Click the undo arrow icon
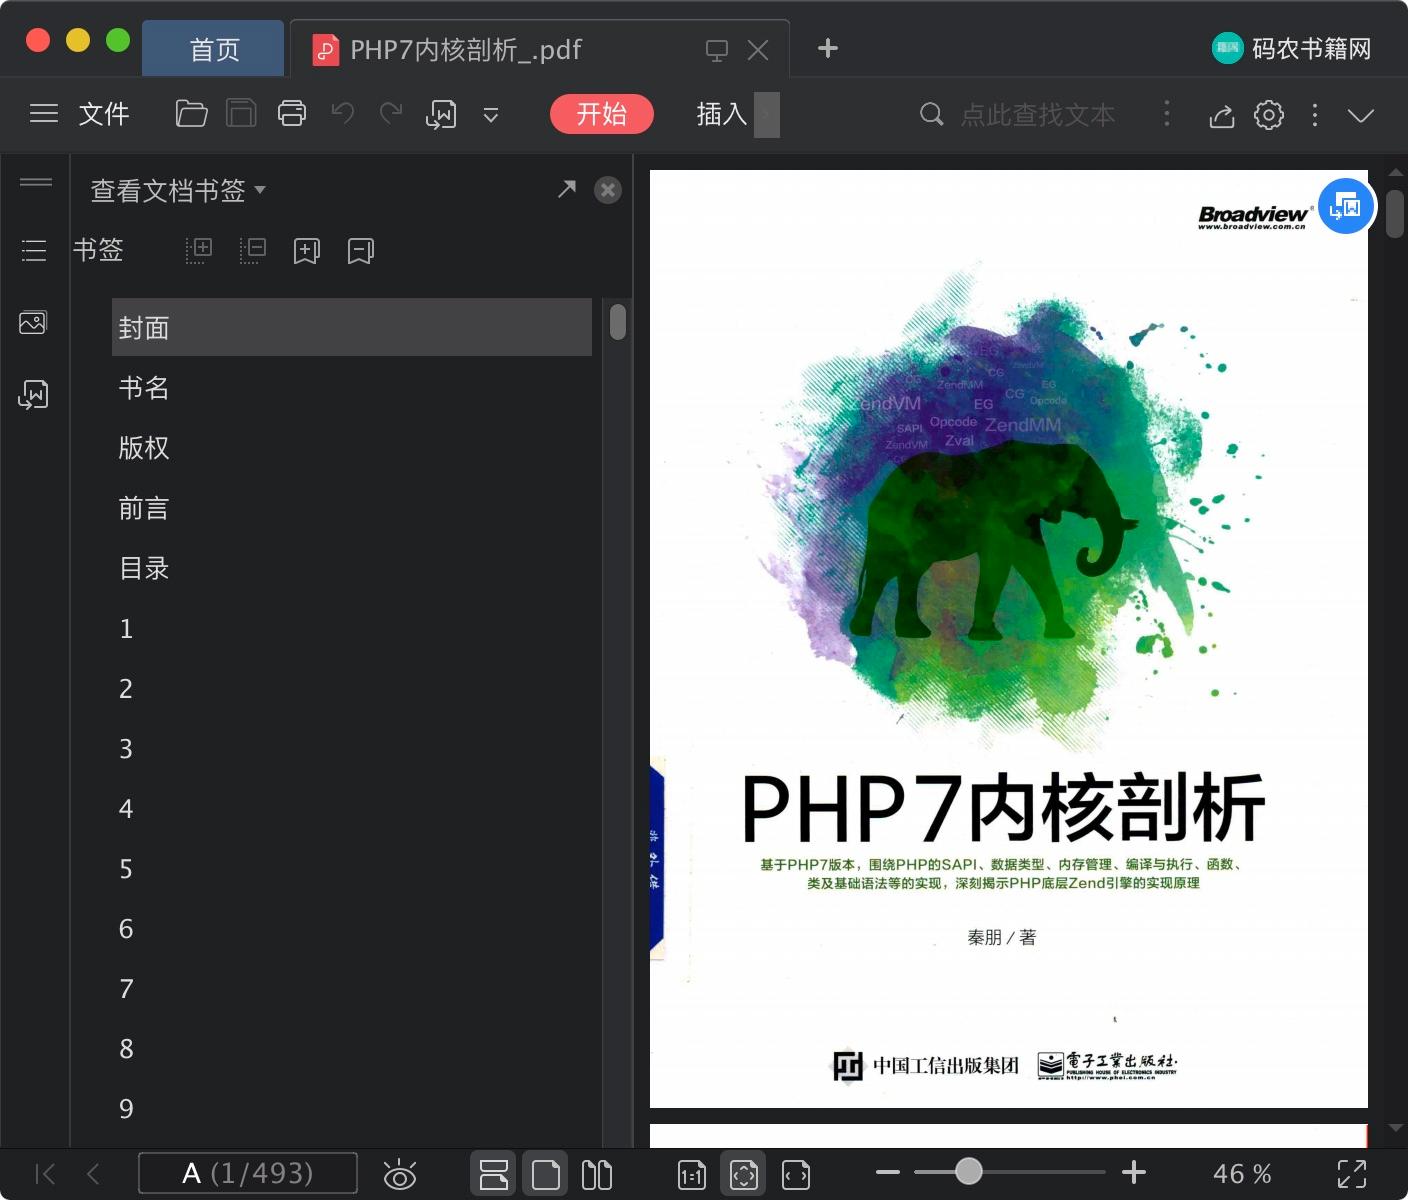The image size is (1408, 1200). click(343, 113)
